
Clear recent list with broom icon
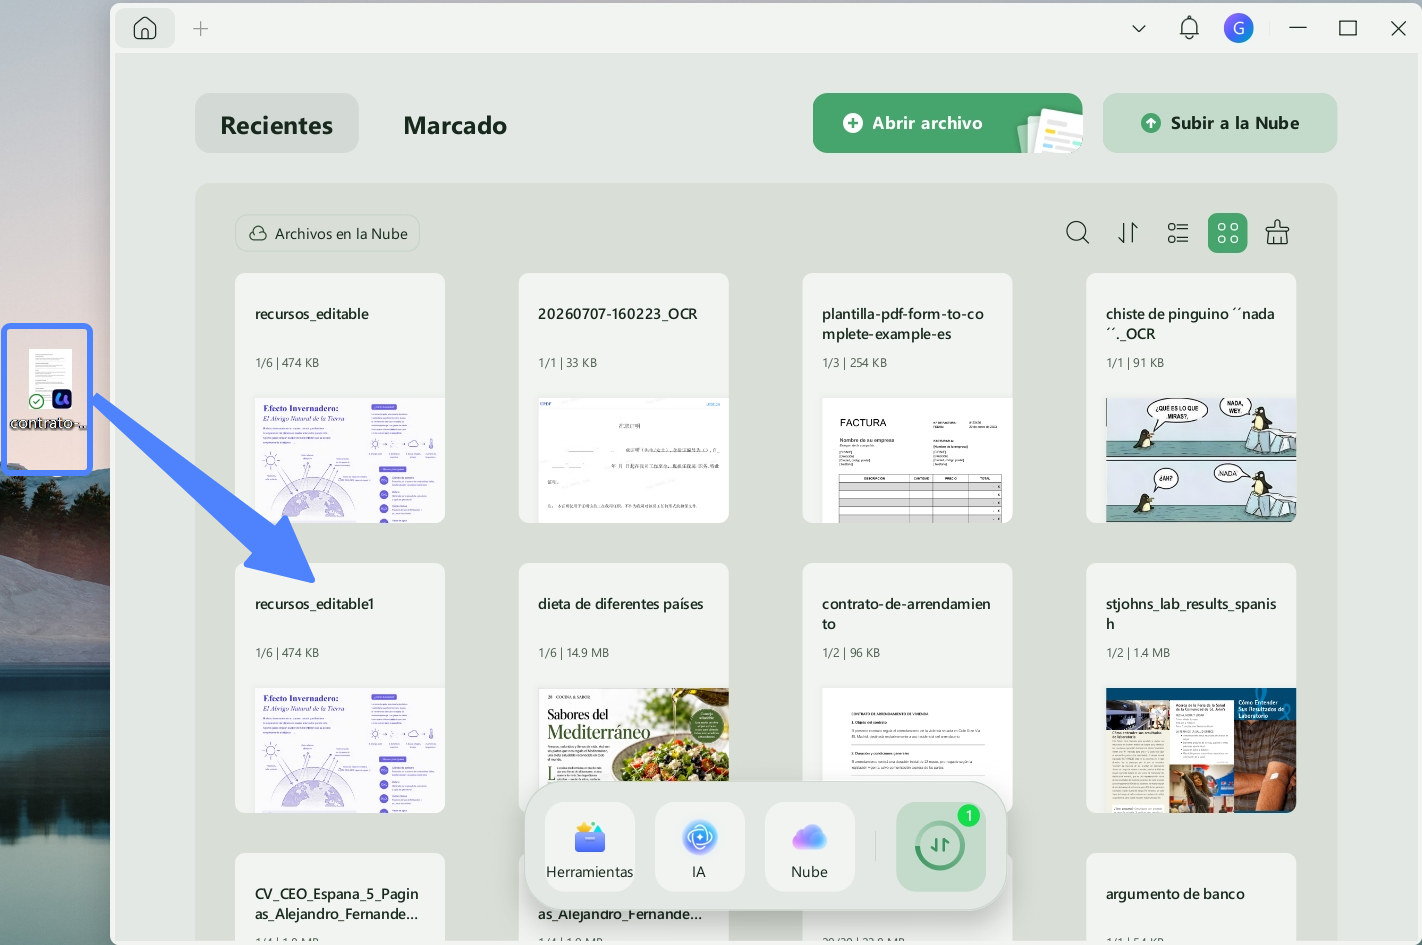[1277, 233]
